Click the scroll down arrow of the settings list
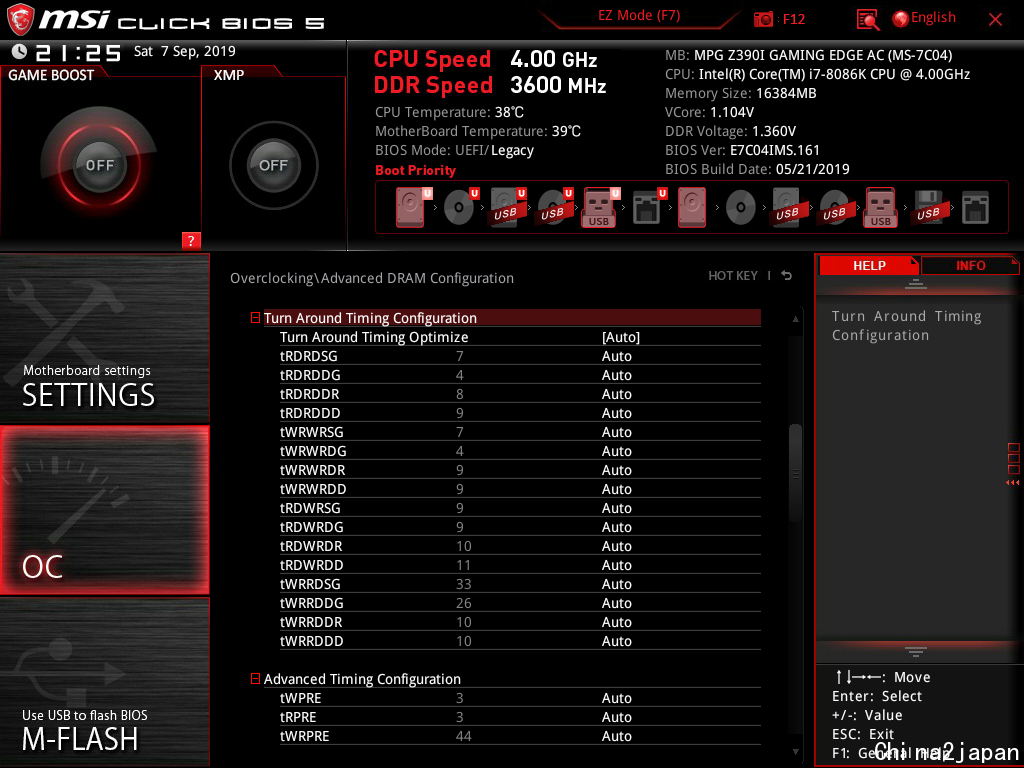The image size is (1024, 768). click(795, 752)
